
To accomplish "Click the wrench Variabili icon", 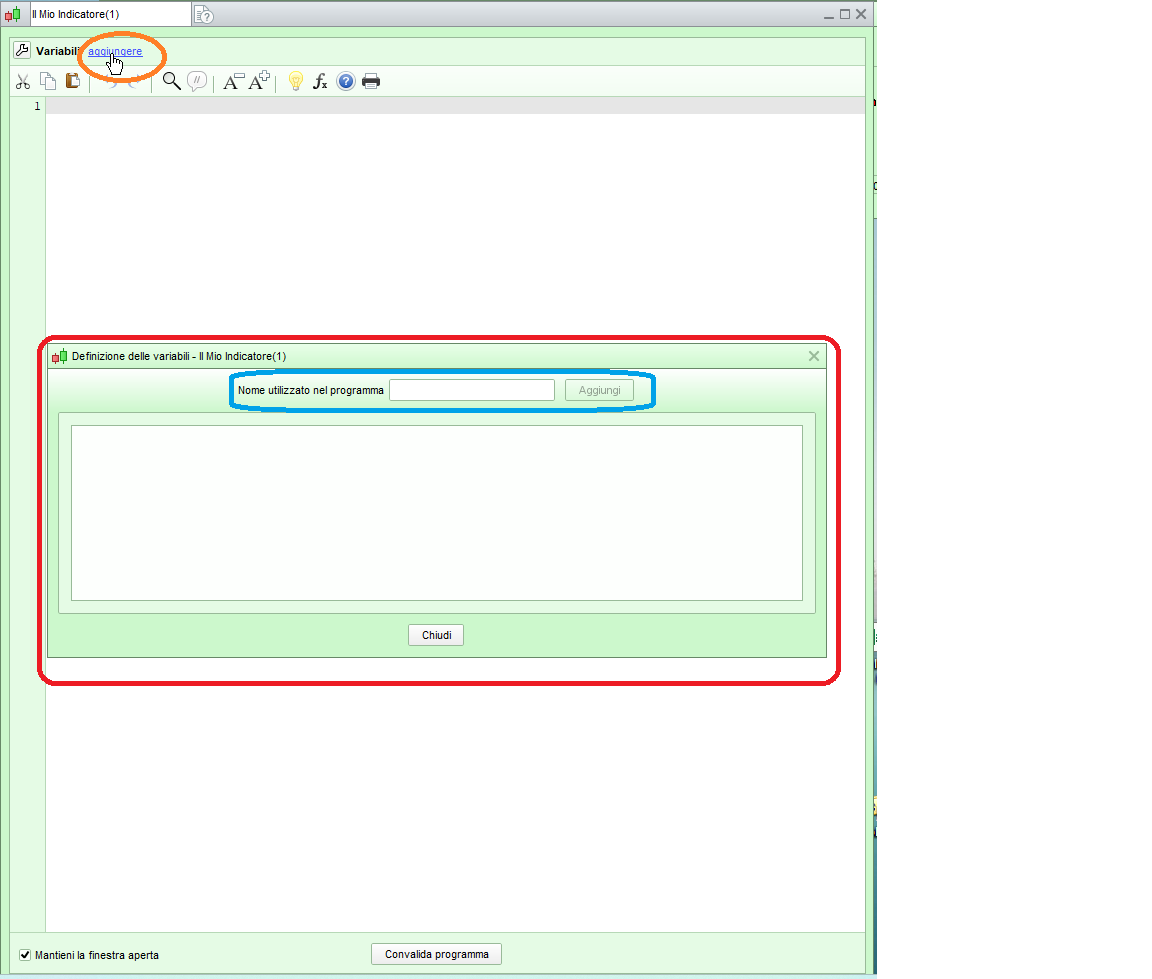I will 22,51.
